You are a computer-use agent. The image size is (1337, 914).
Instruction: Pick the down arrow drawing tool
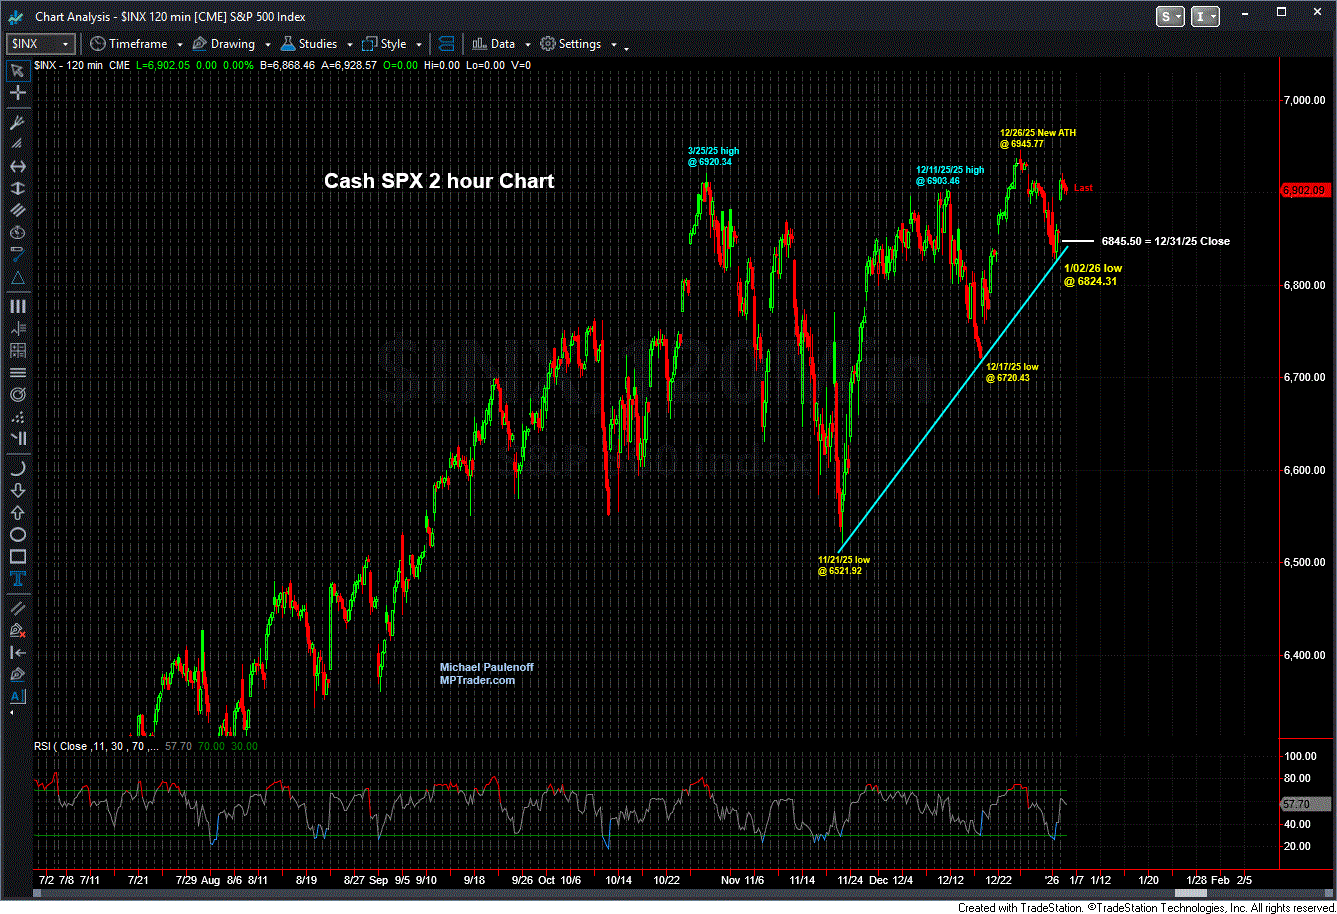coord(17,490)
